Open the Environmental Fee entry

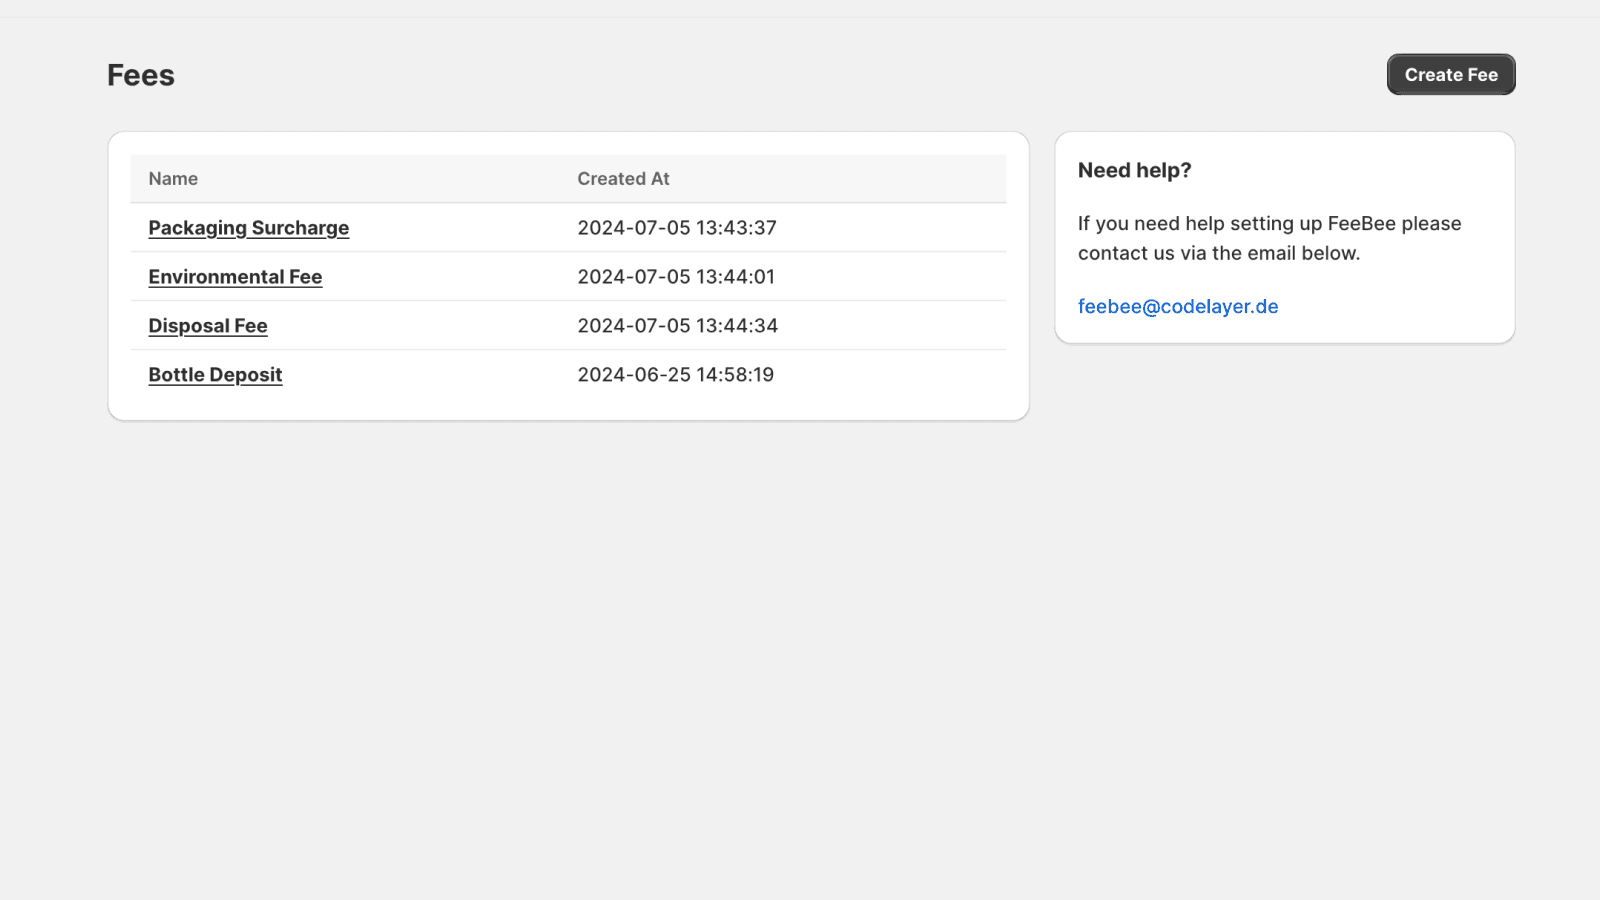click(x=235, y=277)
